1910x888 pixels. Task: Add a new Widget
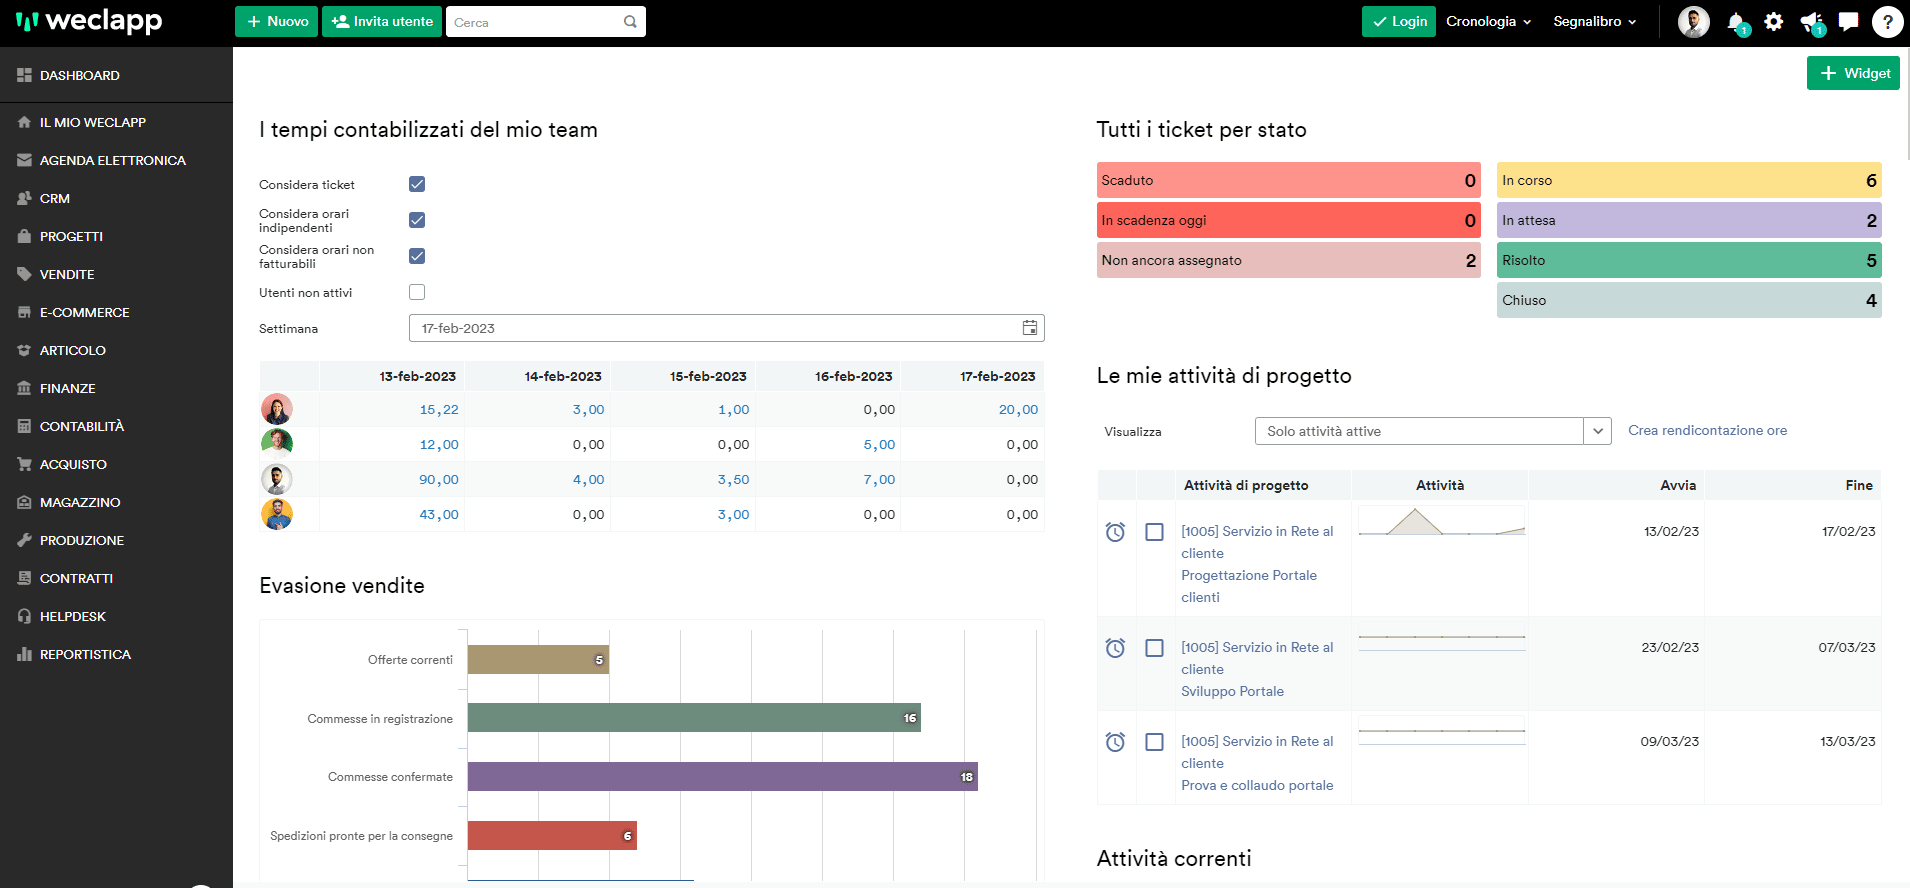pyautogui.click(x=1853, y=73)
